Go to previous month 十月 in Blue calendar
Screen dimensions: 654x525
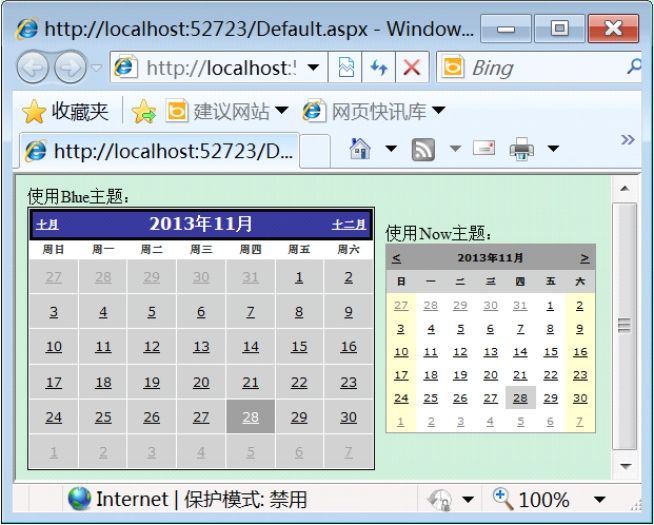click(47, 225)
